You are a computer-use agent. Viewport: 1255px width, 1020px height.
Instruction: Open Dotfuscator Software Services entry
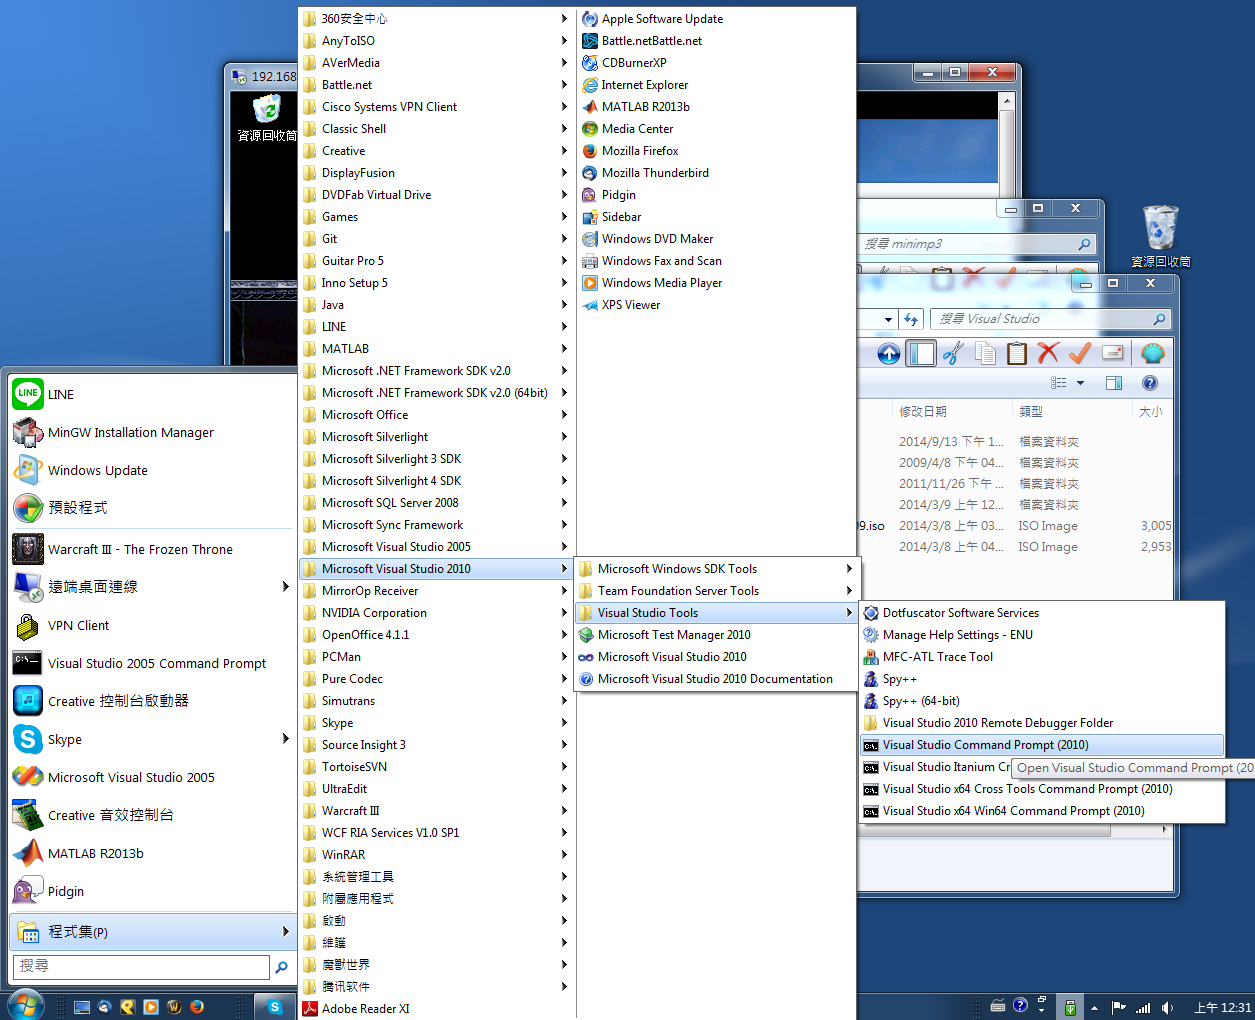1041,613
